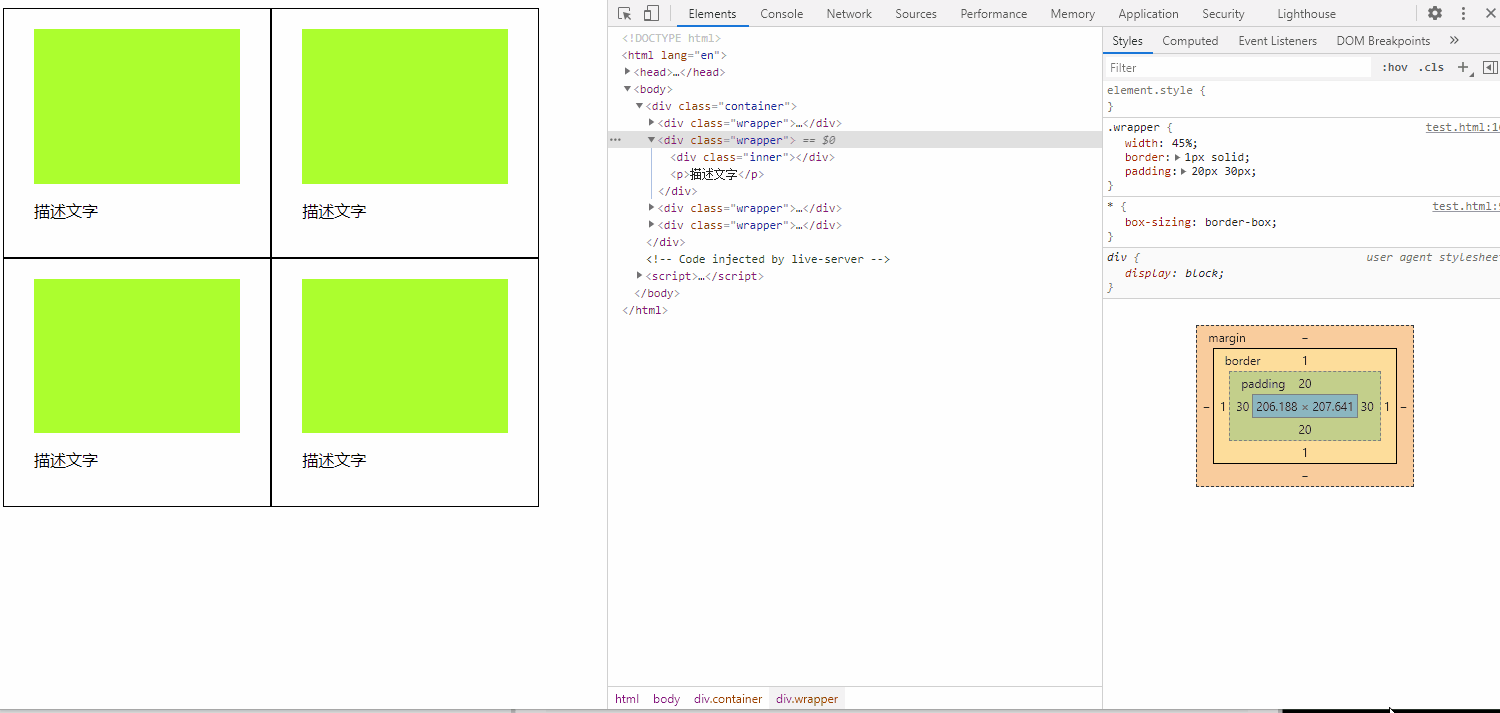1500x713 pixels.
Task: Open test.html source link for the * rule
Action: click(1466, 206)
